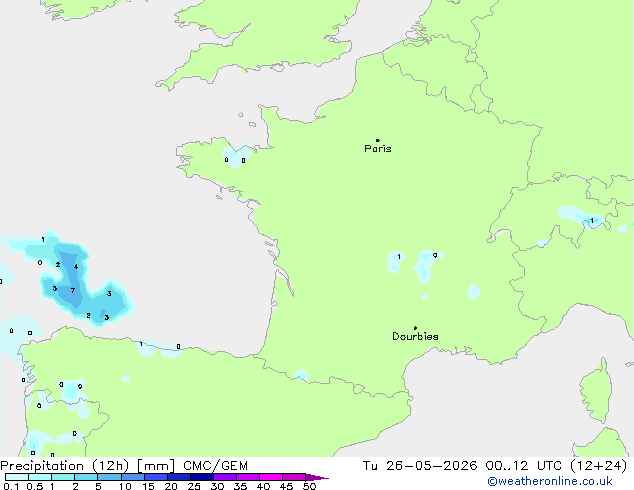Pick the 10 mm blue legend swatch
The height and width of the screenshot is (490, 634).
[133, 477]
